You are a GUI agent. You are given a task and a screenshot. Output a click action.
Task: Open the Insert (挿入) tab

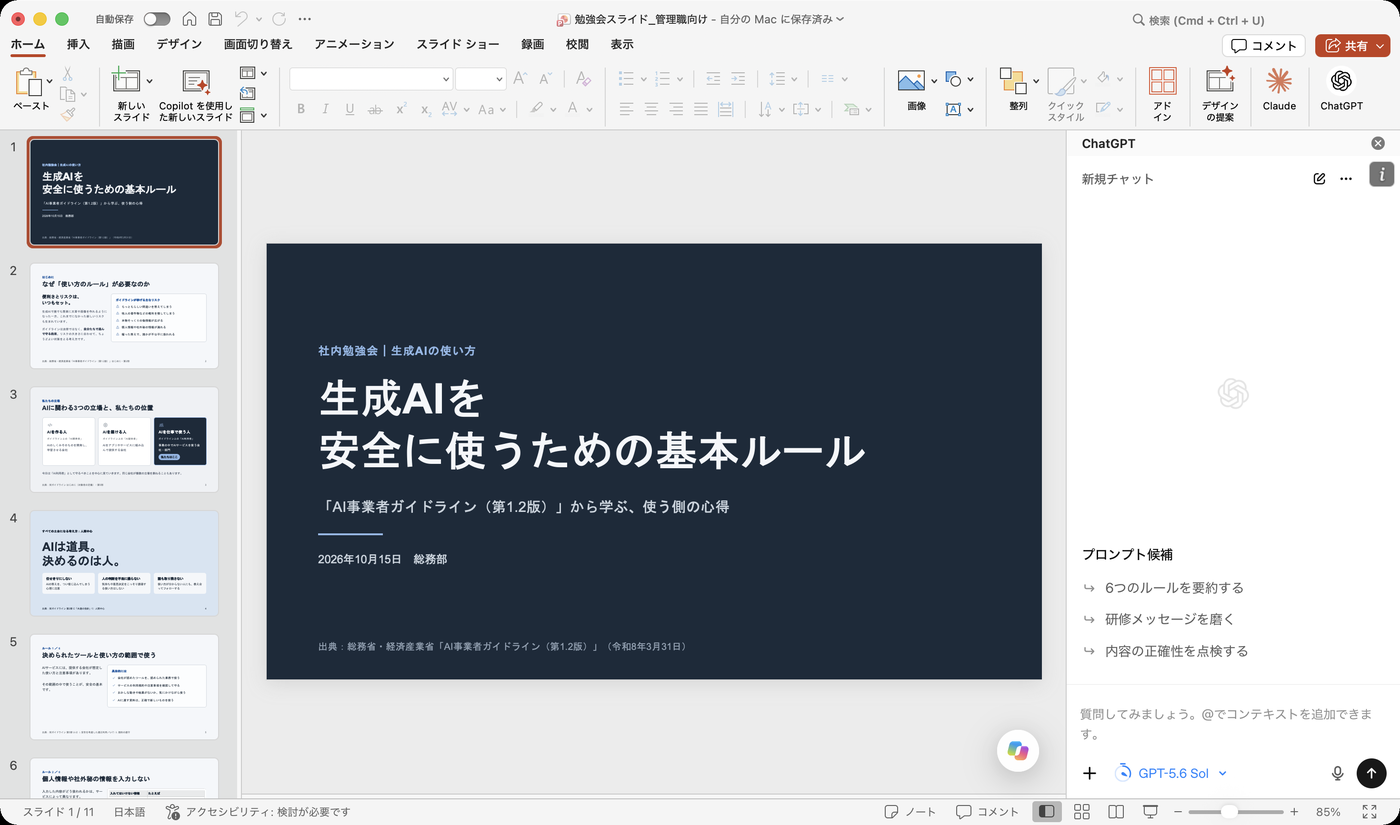coord(78,44)
